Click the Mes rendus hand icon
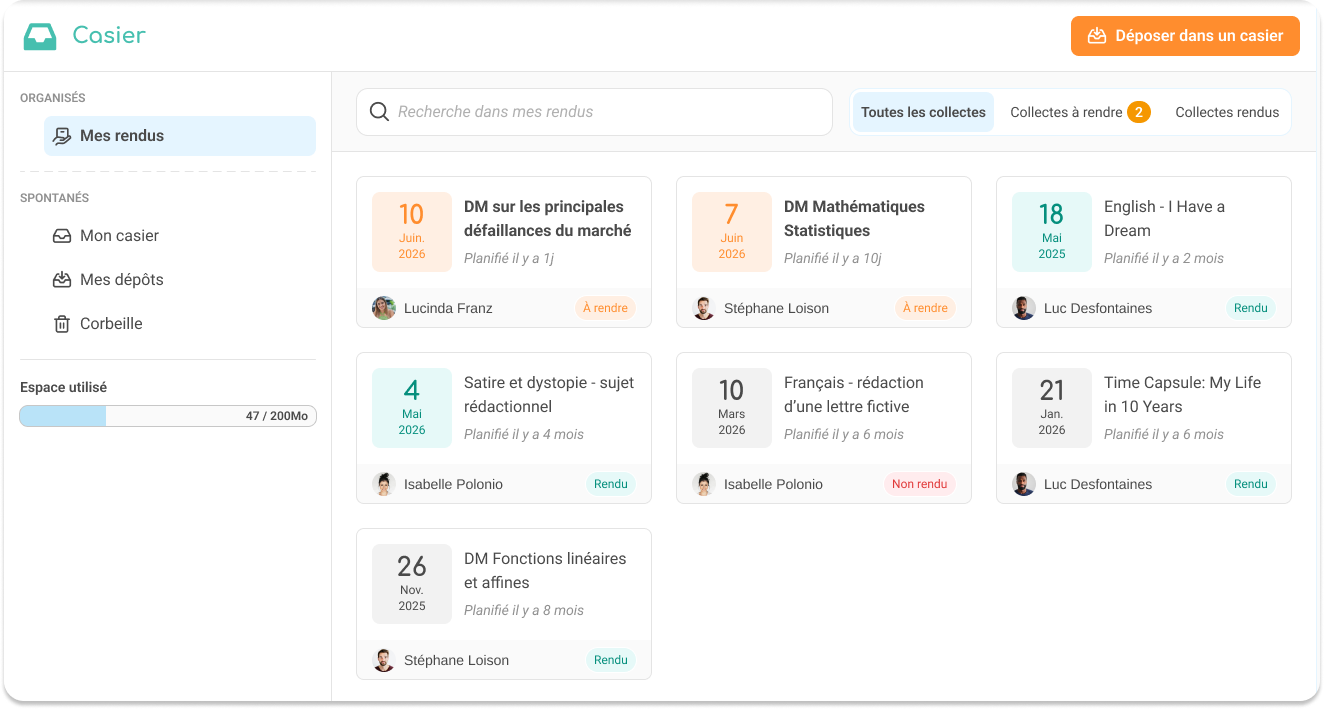Image resolution: width=1324 pixels, height=709 pixels. [62, 136]
